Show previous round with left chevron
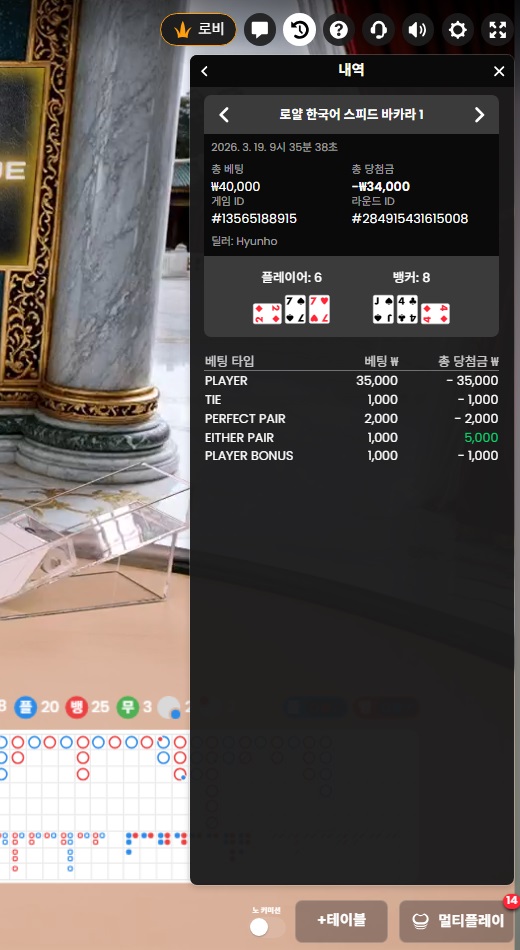Viewport: 520px width, 950px height. (x=224, y=115)
